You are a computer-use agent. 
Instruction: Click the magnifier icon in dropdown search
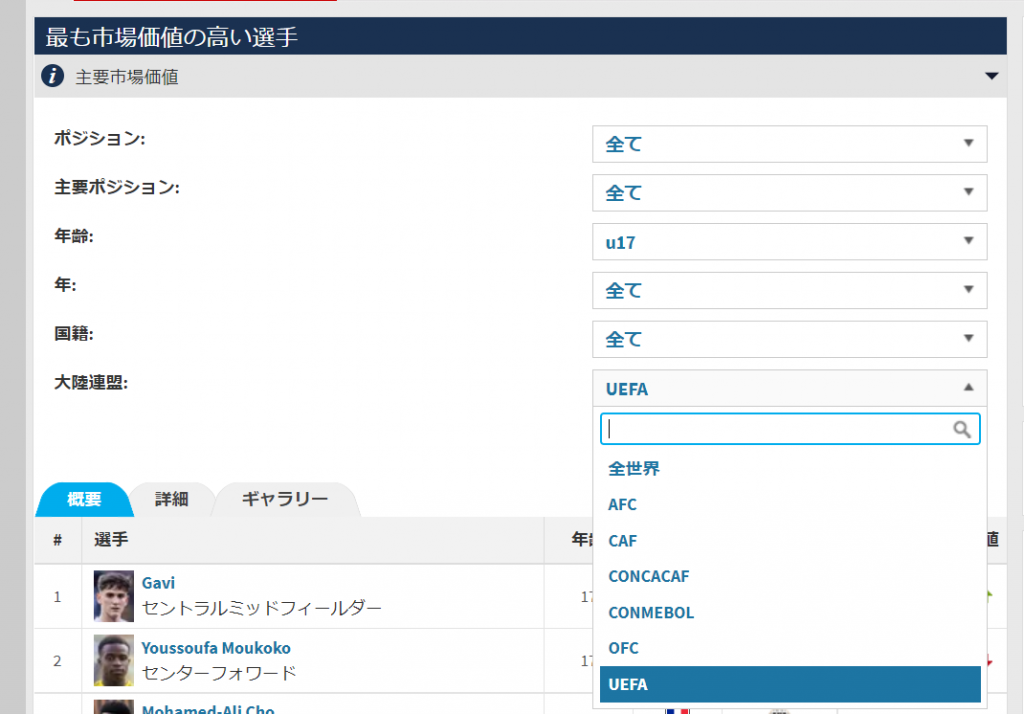pyautogui.click(x=962, y=429)
